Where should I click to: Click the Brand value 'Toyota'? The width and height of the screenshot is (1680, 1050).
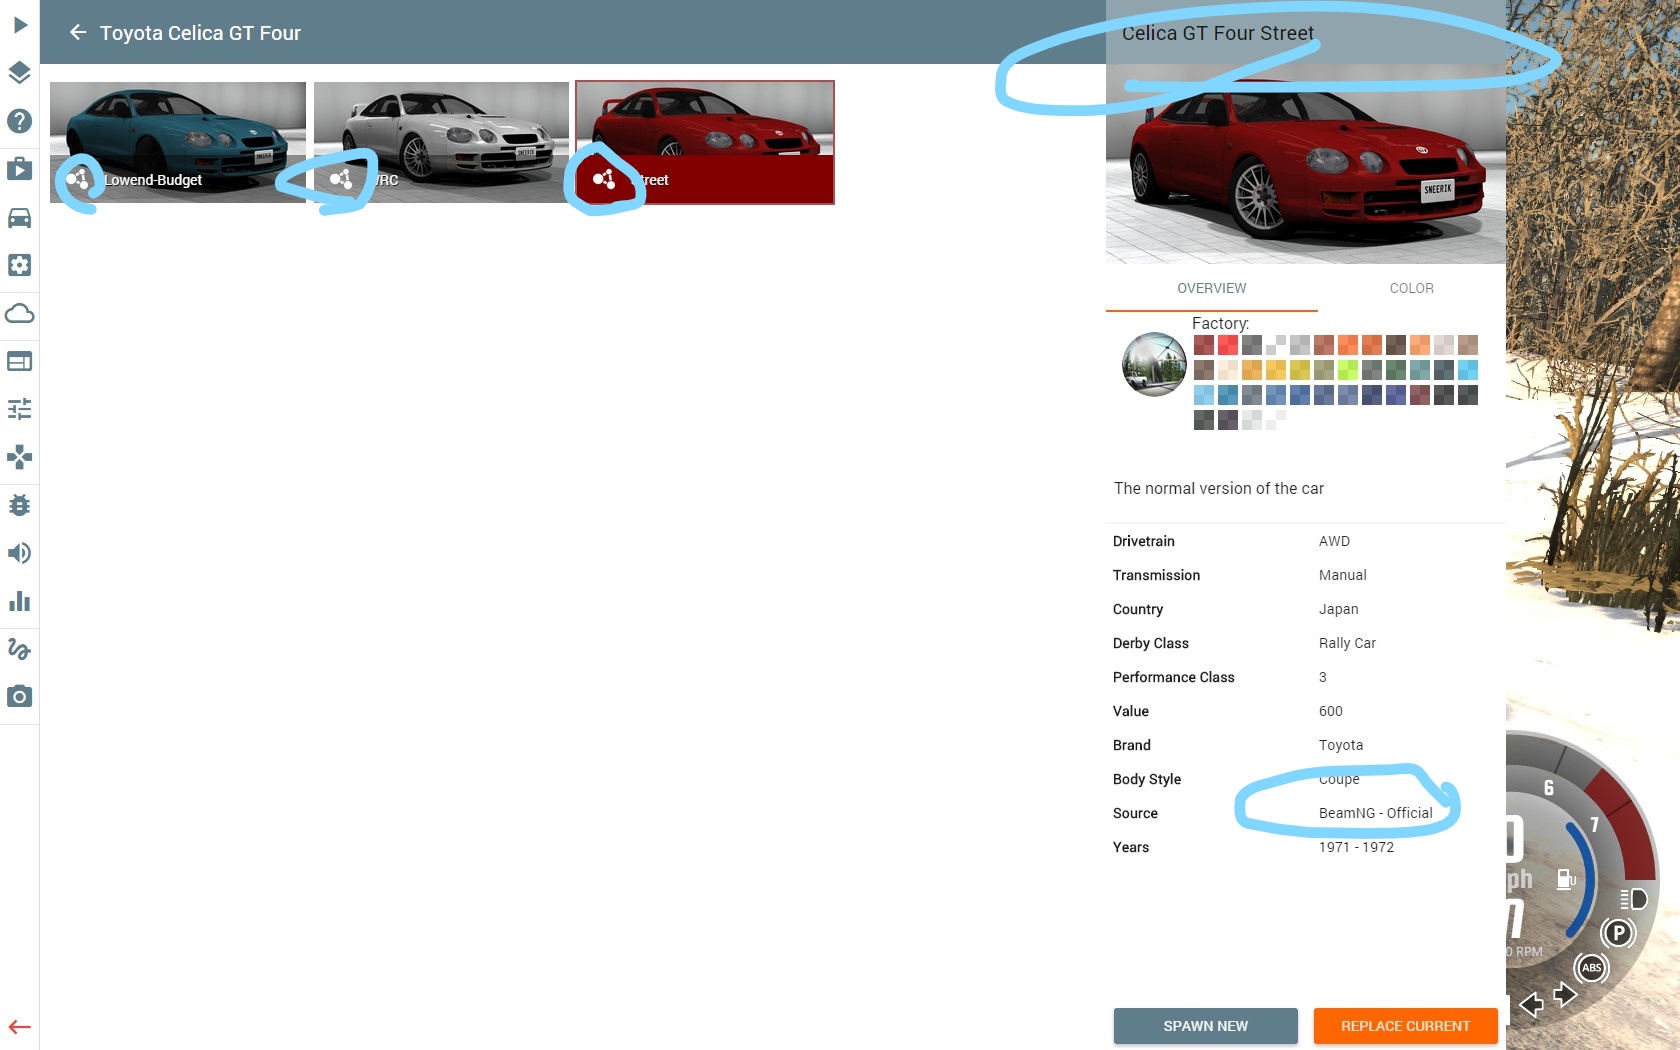point(1341,745)
